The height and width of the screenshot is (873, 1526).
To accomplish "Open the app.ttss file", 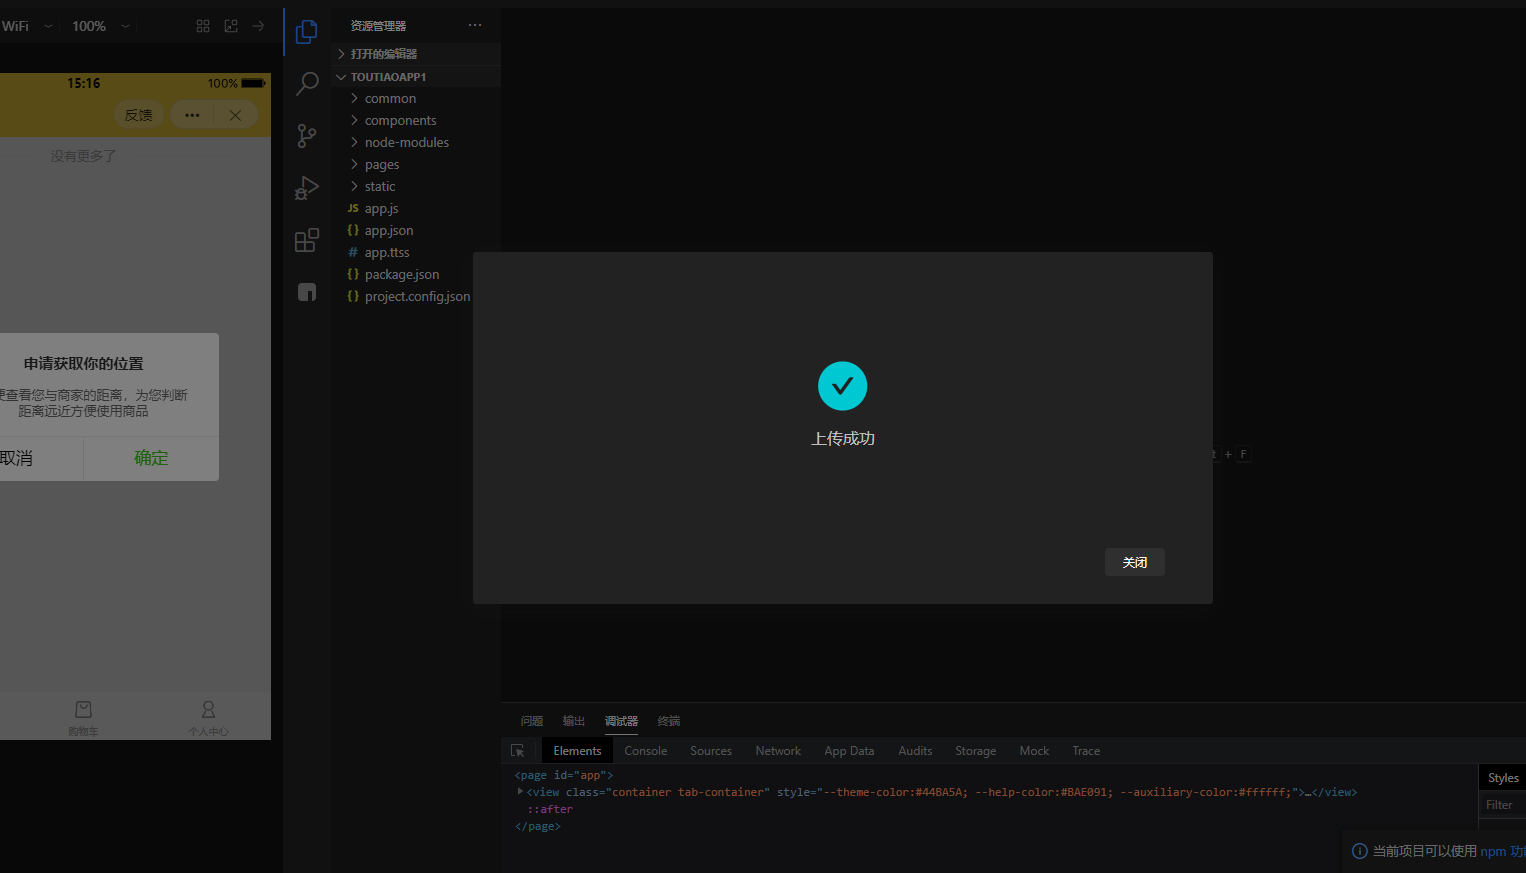I will click(x=416, y=252).
